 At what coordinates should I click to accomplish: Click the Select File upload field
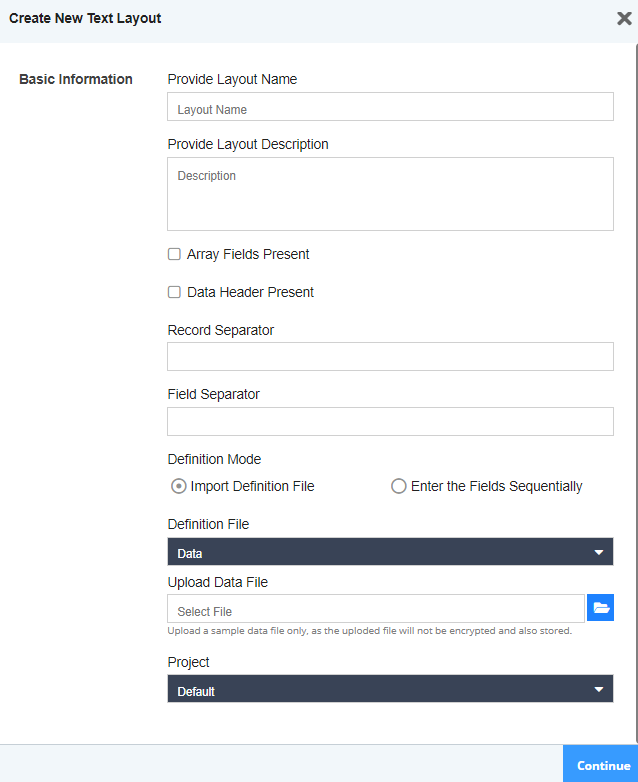376,609
